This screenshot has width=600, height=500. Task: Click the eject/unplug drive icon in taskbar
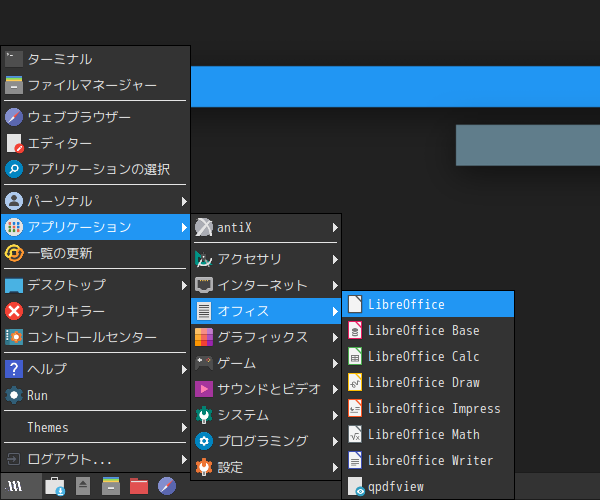tap(83, 486)
